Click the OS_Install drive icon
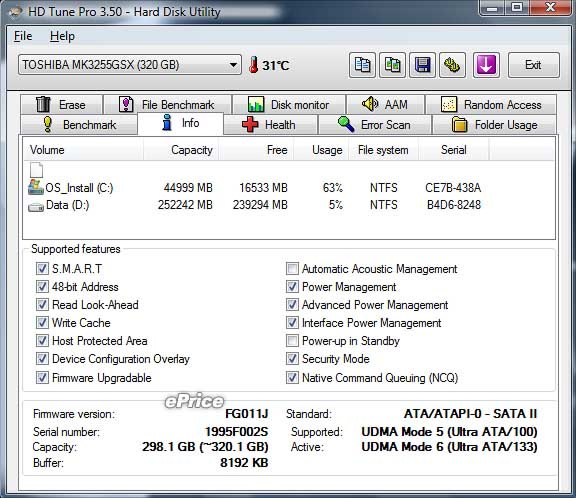Screen dimensions: 576x498 click(x=36, y=187)
